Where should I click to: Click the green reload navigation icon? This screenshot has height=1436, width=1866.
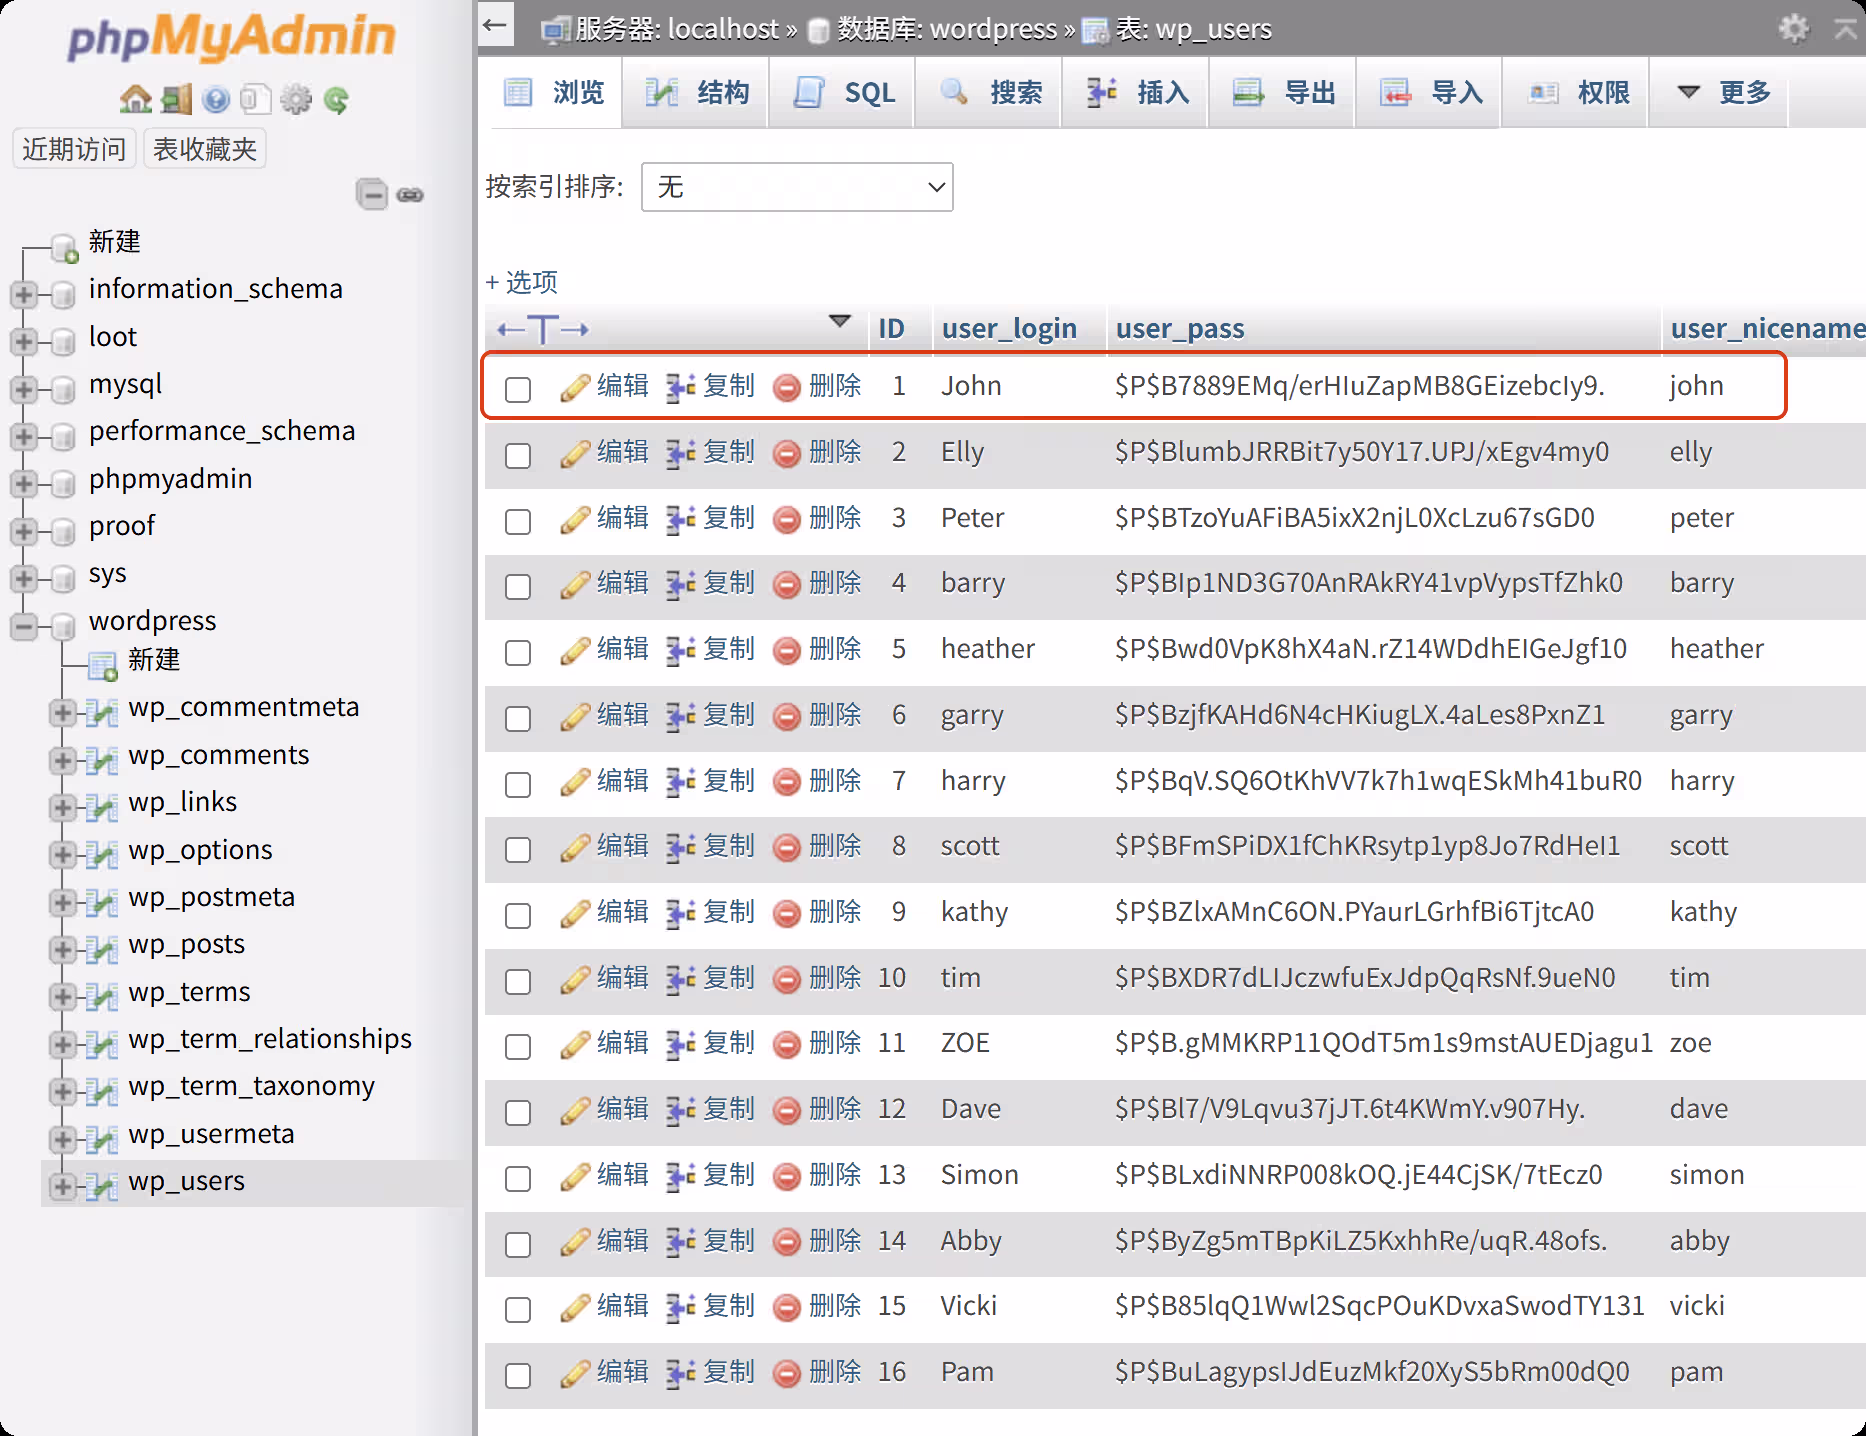coord(336,99)
